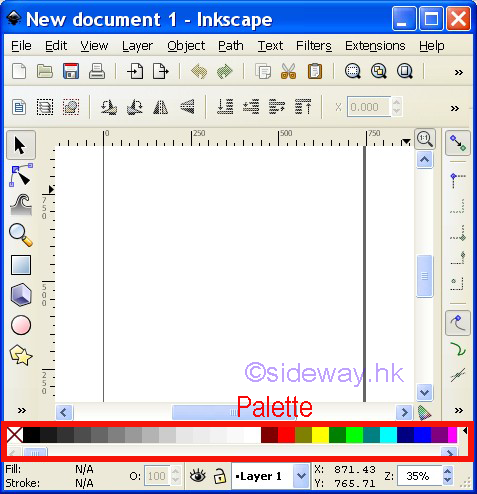The width and height of the screenshot is (477, 494).
Task: Click the vertical scrollbar down arrow
Action: pyautogui.click(x=424, y=392)
